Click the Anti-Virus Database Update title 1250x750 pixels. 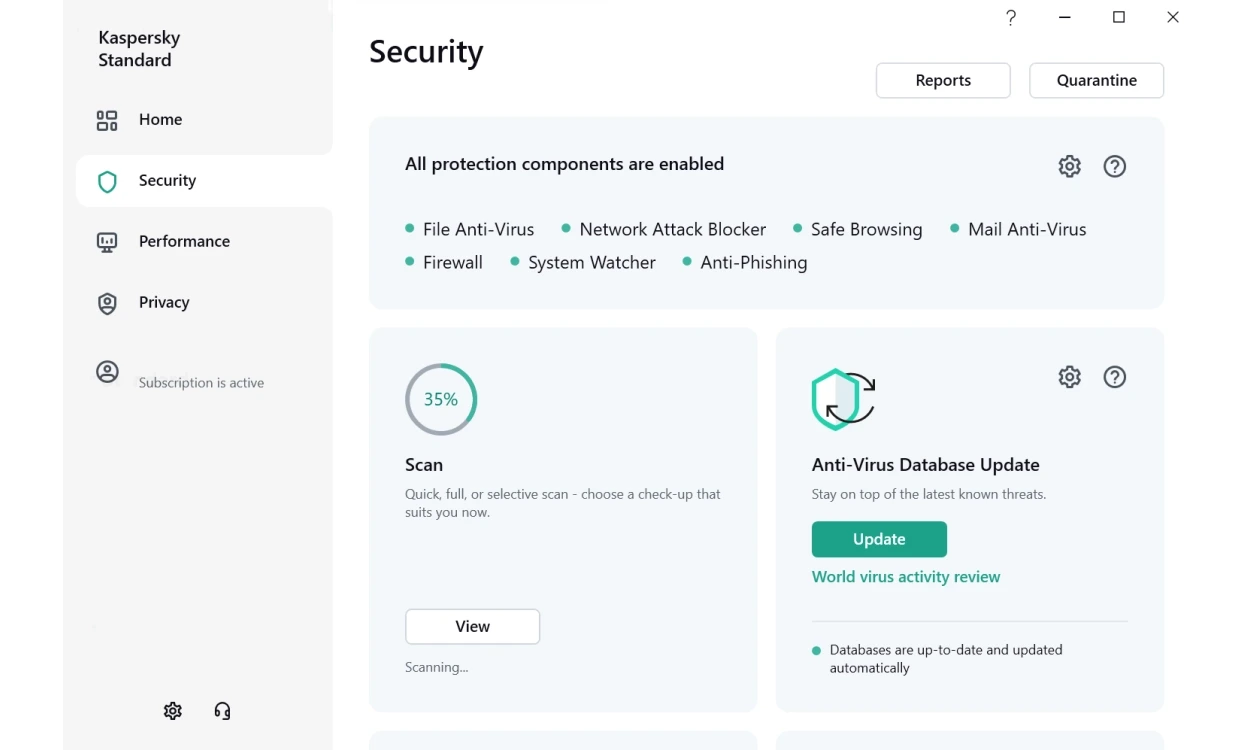tap(926, 465)
